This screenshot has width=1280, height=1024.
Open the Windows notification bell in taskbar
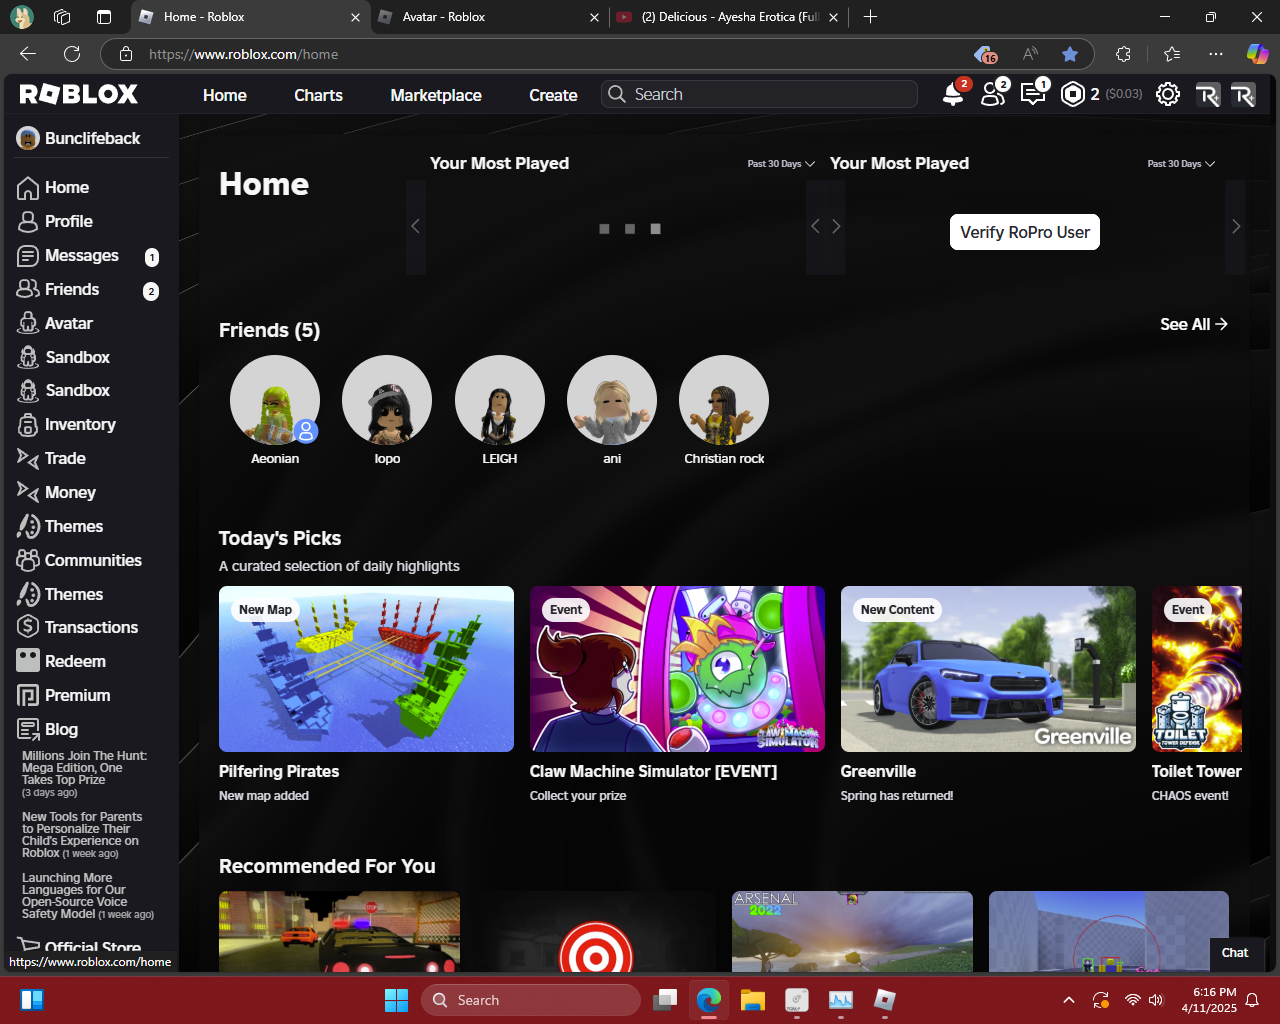click(x=1252, y=1000)
